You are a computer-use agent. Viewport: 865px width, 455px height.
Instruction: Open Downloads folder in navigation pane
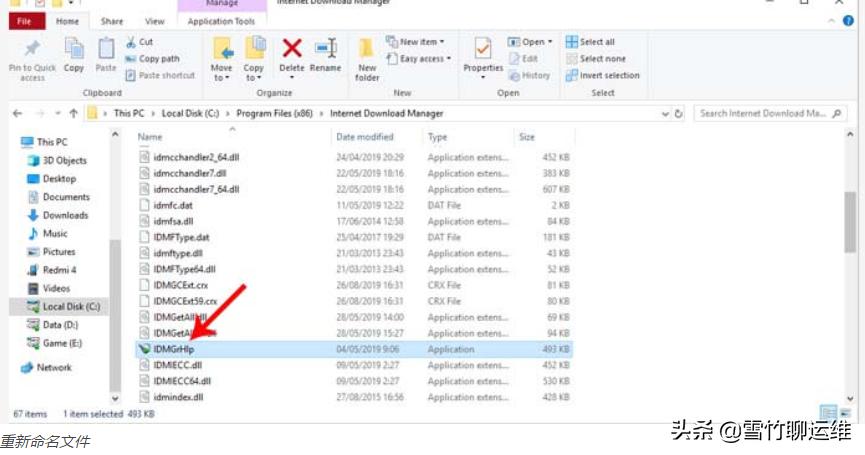coord(65,215)
